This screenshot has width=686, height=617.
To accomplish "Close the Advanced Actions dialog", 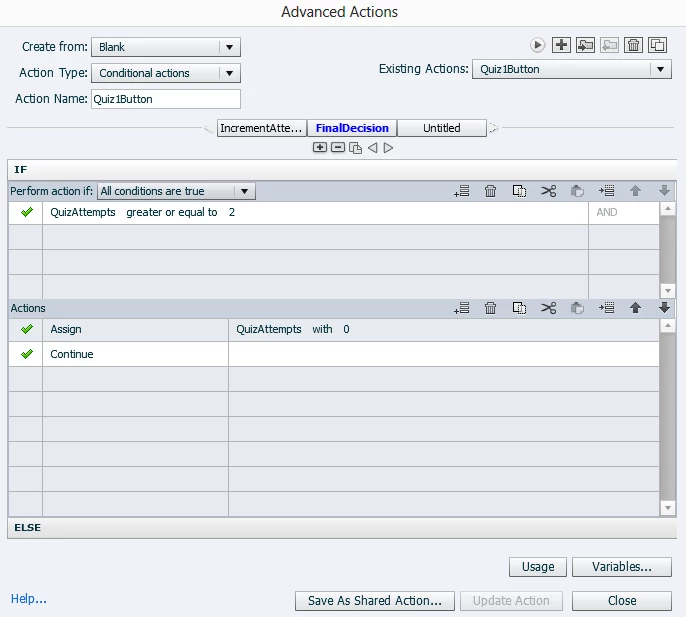I will pos(622,601).
